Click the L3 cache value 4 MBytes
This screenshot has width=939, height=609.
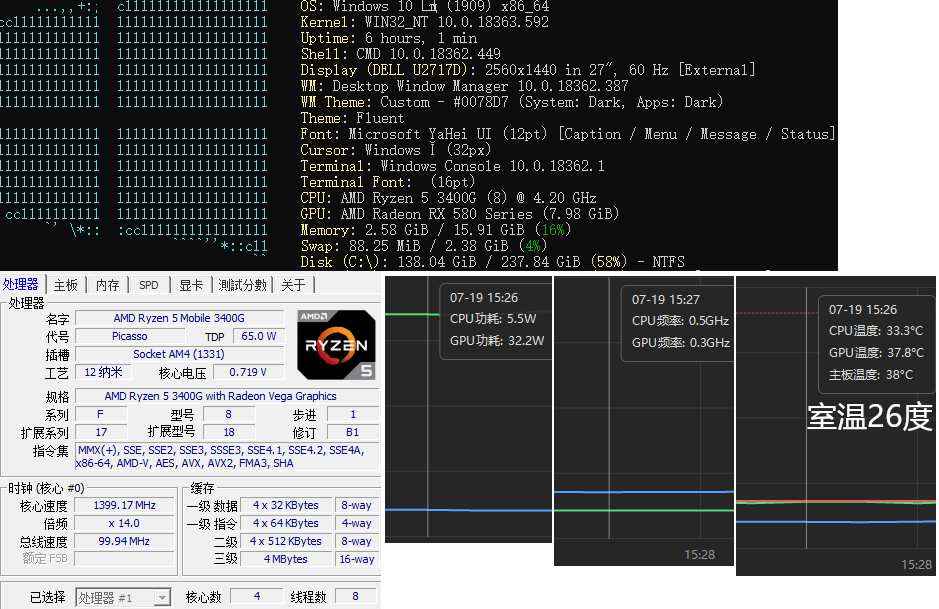click(x=286, y=559)
